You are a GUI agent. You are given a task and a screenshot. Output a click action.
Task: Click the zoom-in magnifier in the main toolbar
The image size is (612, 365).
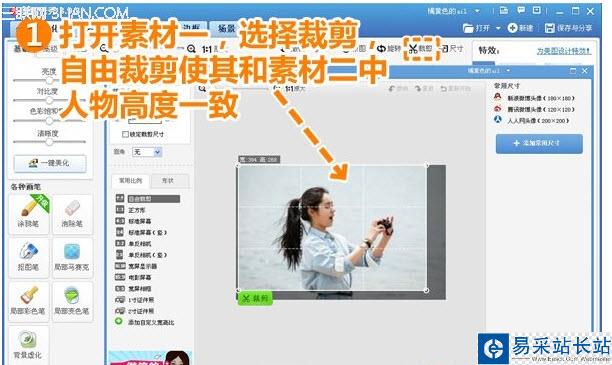pos(191,49)
